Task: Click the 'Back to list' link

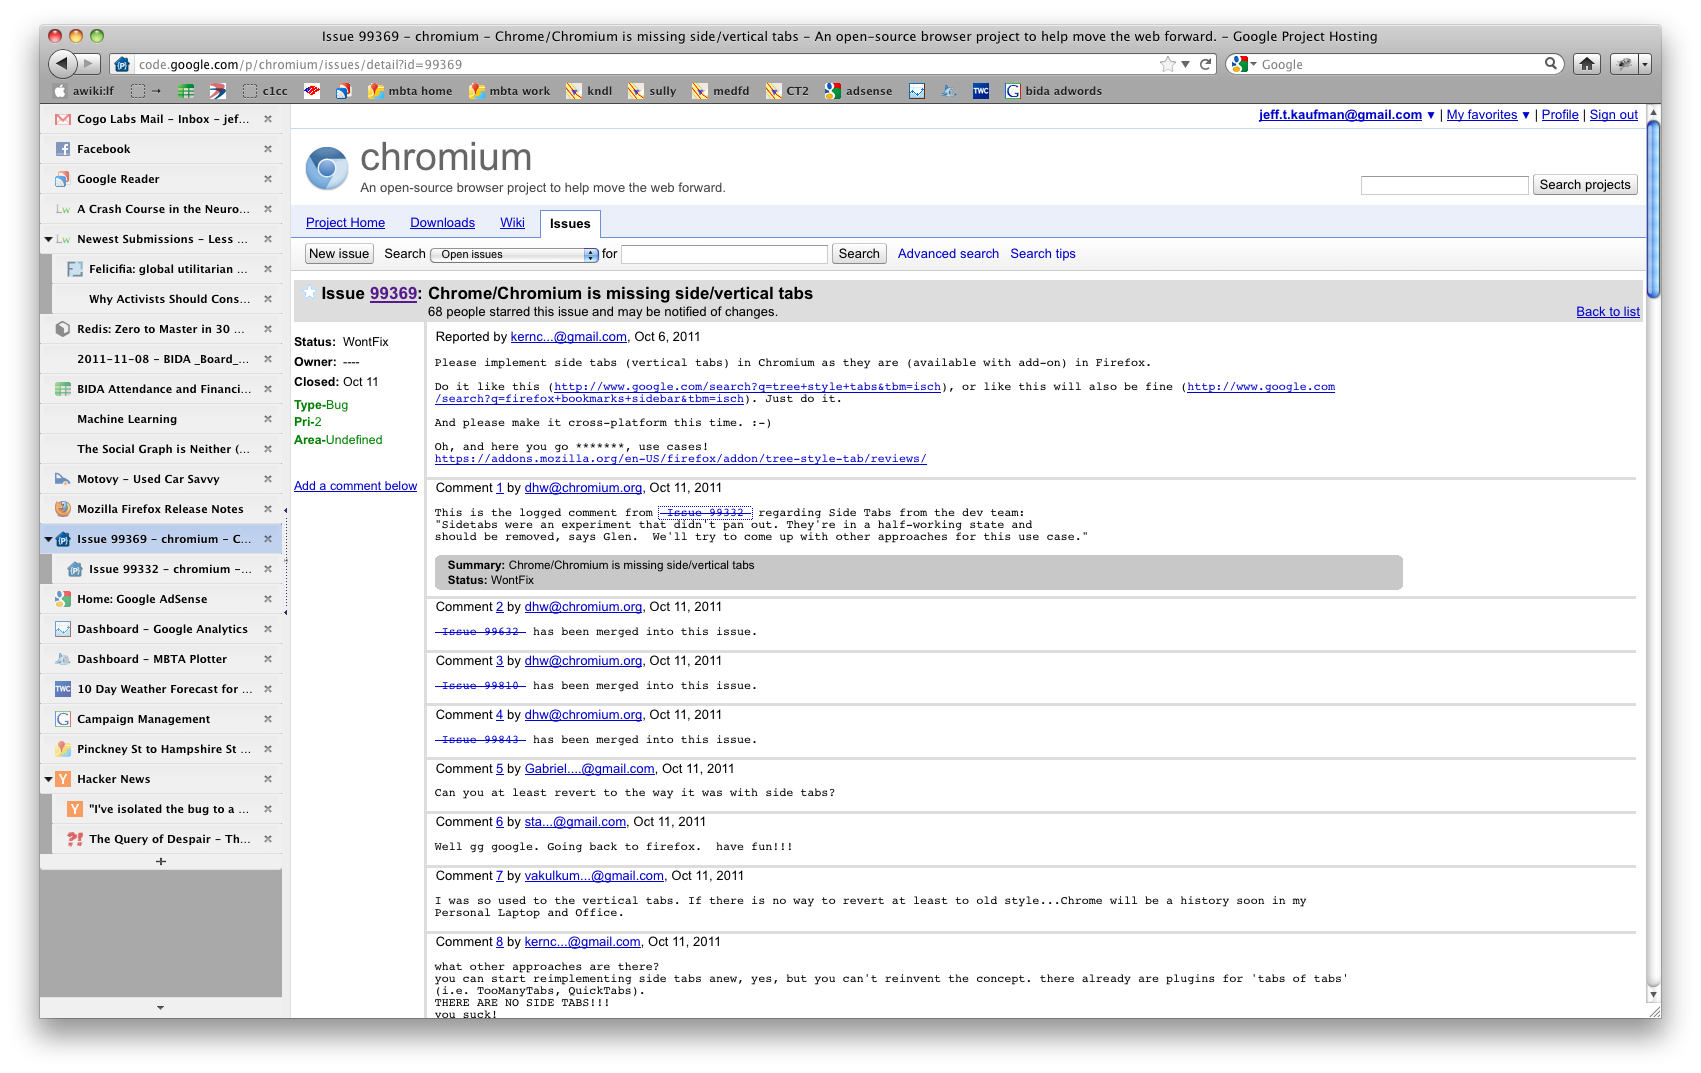Action: (x=1608, y=312)
